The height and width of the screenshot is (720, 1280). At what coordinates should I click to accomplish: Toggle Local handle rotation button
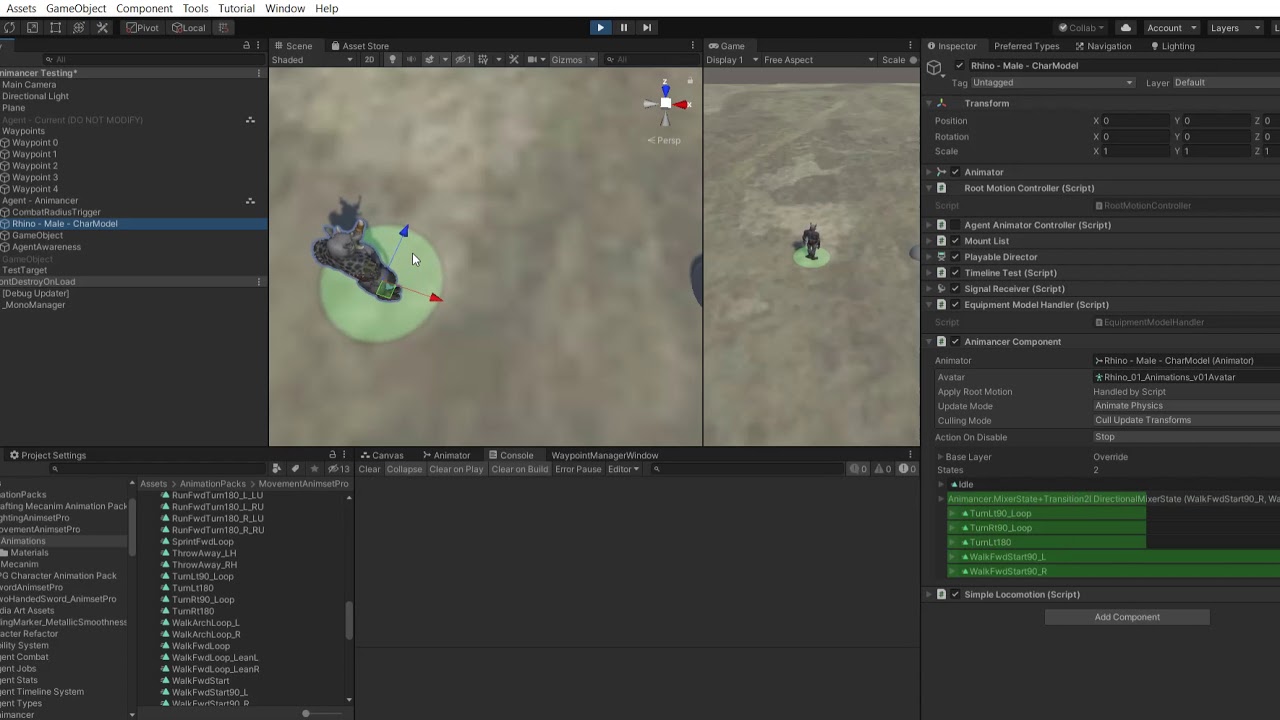pyautogui.click(x=188, y=28)
